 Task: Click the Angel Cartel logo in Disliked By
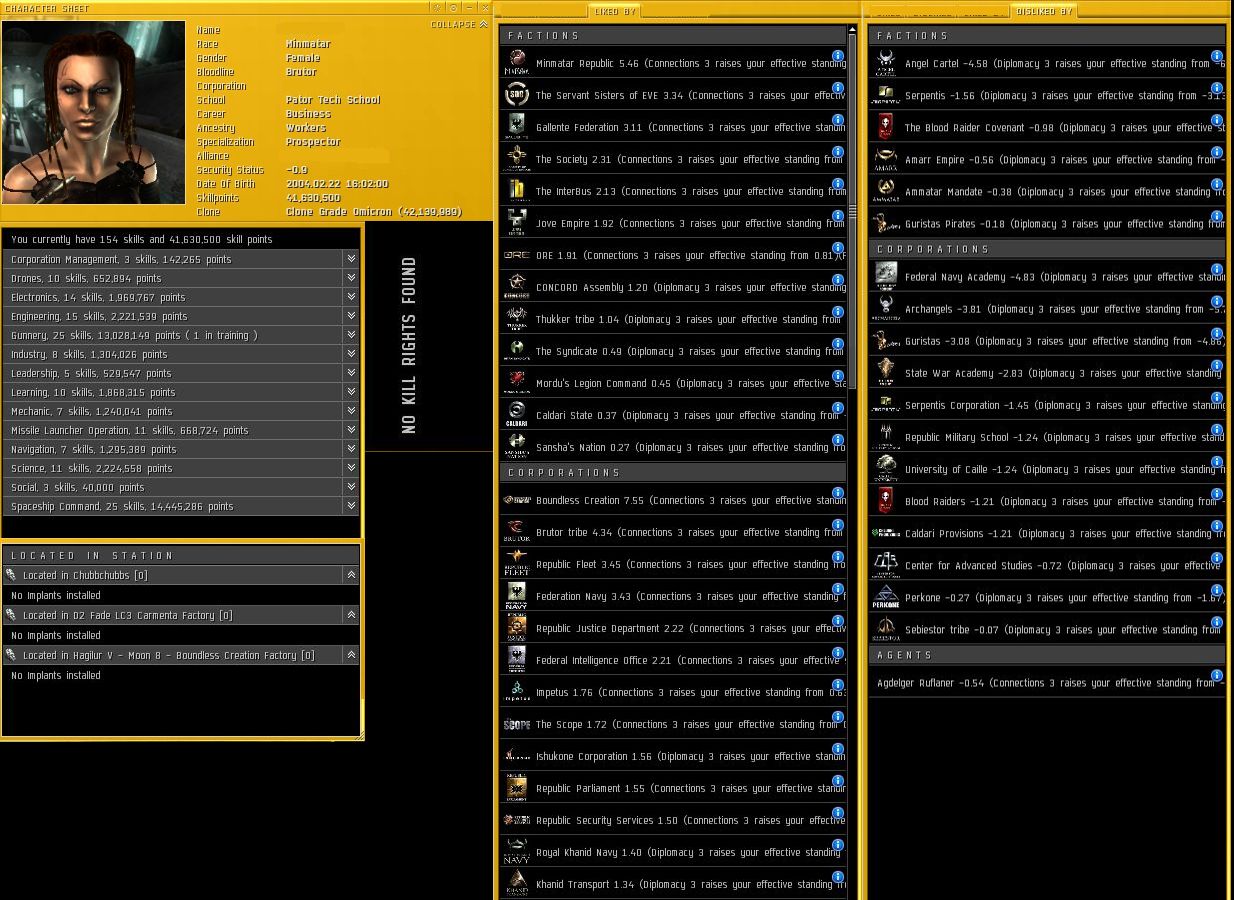885,63
